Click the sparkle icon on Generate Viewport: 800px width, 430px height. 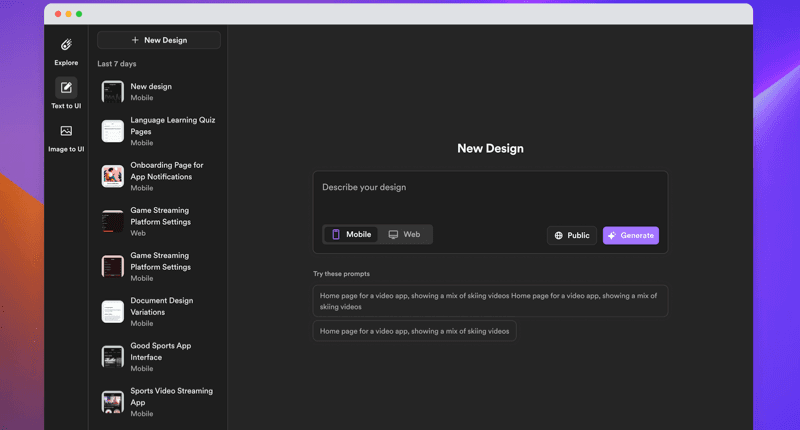[x=612, y=236]
